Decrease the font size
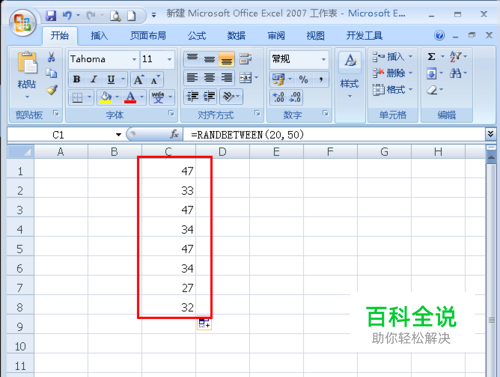The image size is (500, 377). pos(155,79)
